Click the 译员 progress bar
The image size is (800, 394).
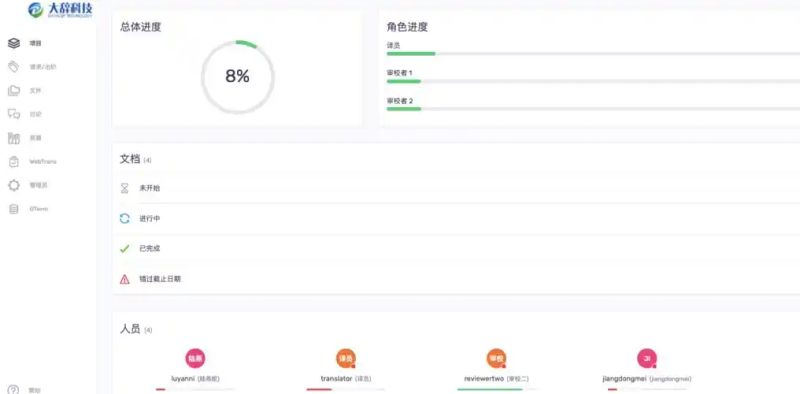[x=593, y=54]
